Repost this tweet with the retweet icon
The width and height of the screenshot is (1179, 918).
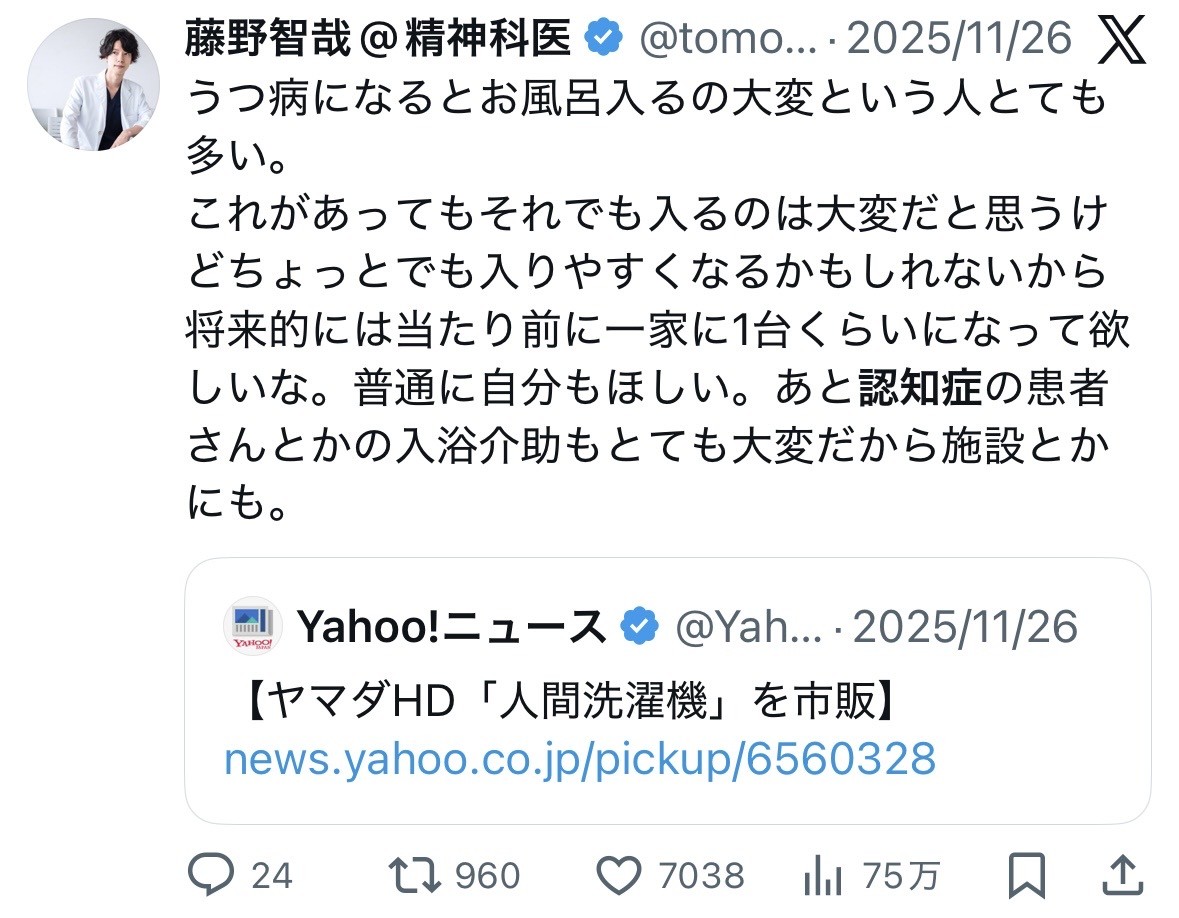click(x=415, y=876)
